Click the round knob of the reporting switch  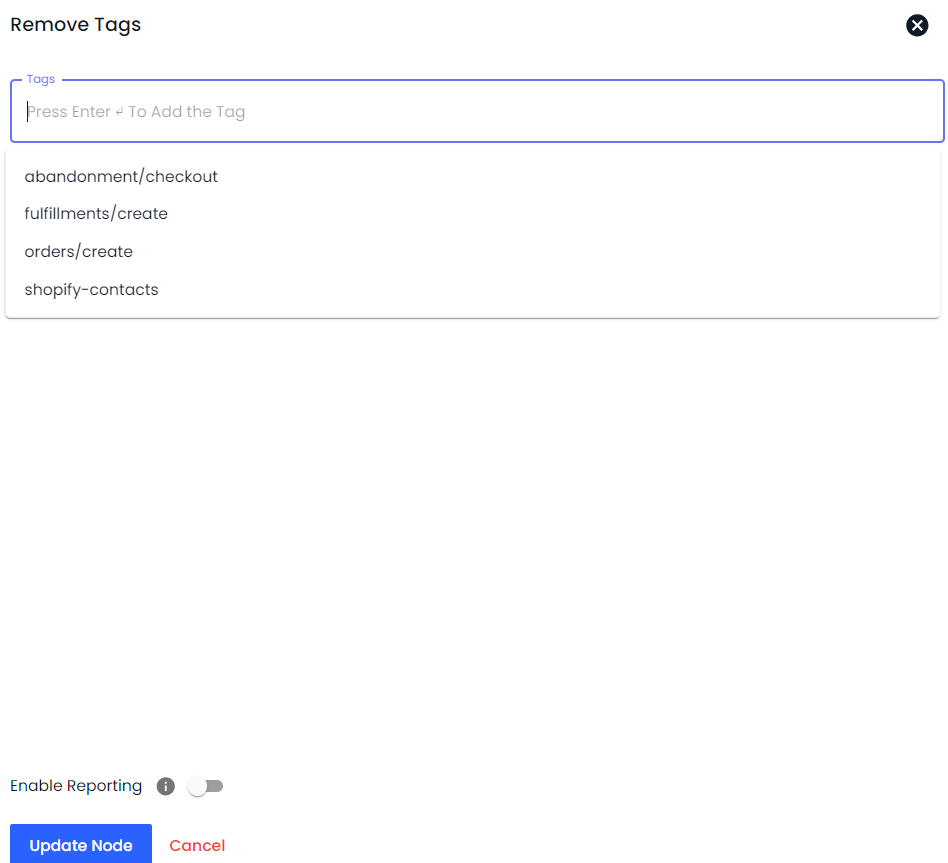pos(198,786)
